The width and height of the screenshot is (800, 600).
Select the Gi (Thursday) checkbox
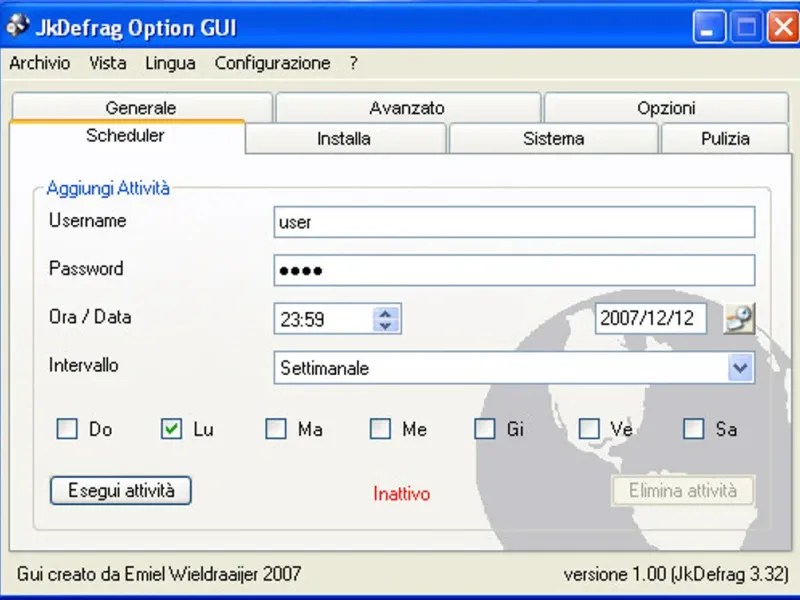[485, 429]
